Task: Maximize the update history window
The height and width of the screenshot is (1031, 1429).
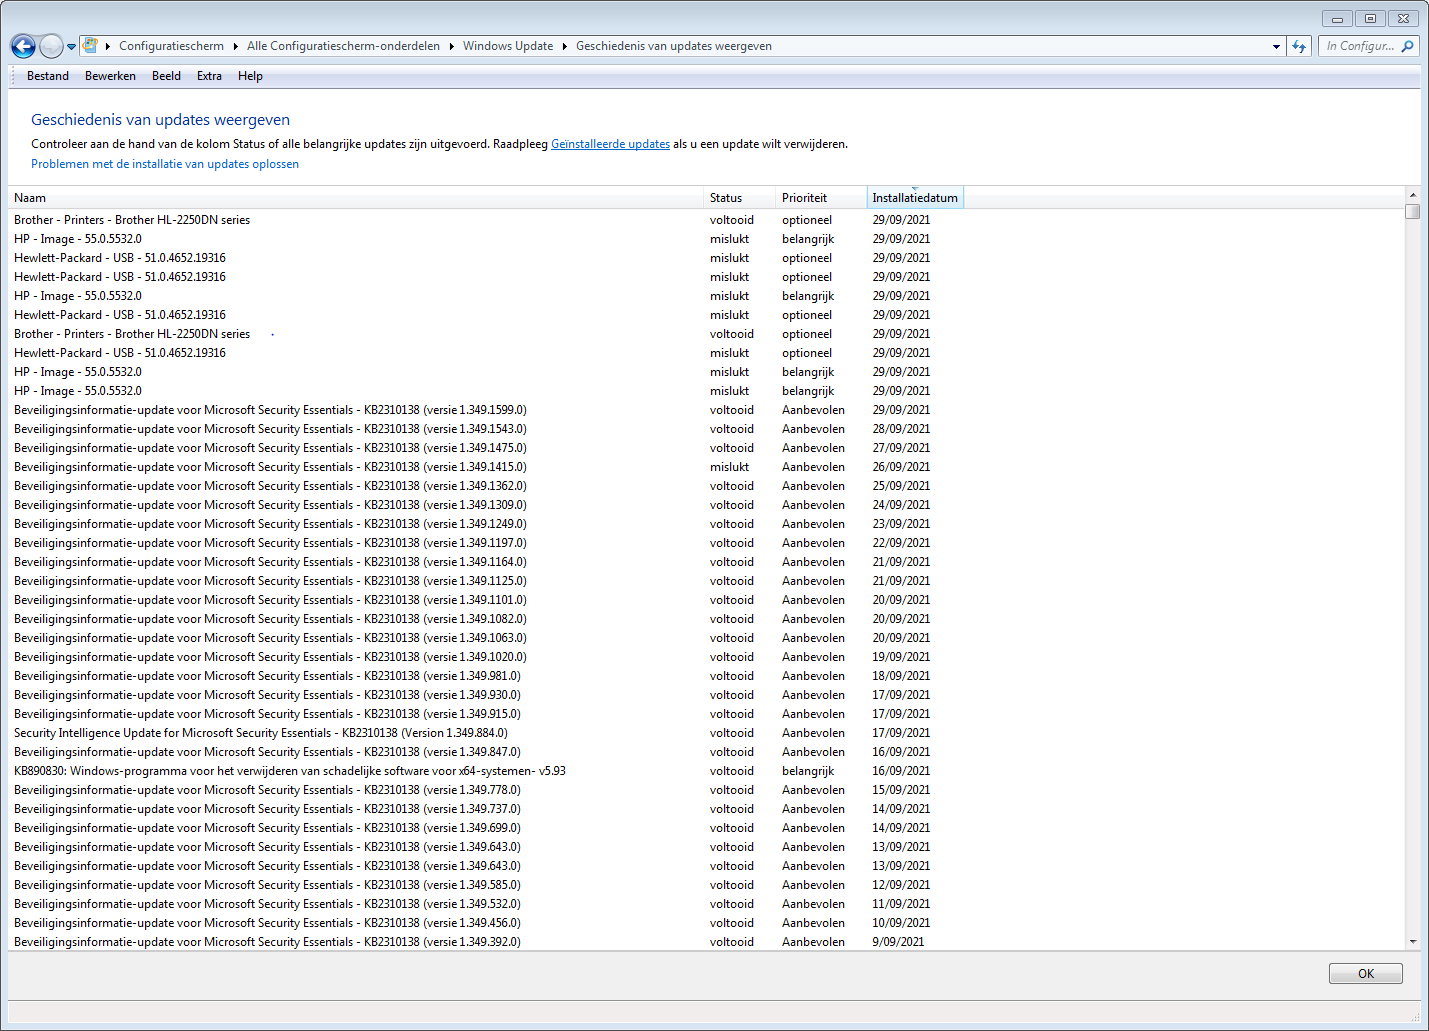Action: click(x=1370, y=18)
